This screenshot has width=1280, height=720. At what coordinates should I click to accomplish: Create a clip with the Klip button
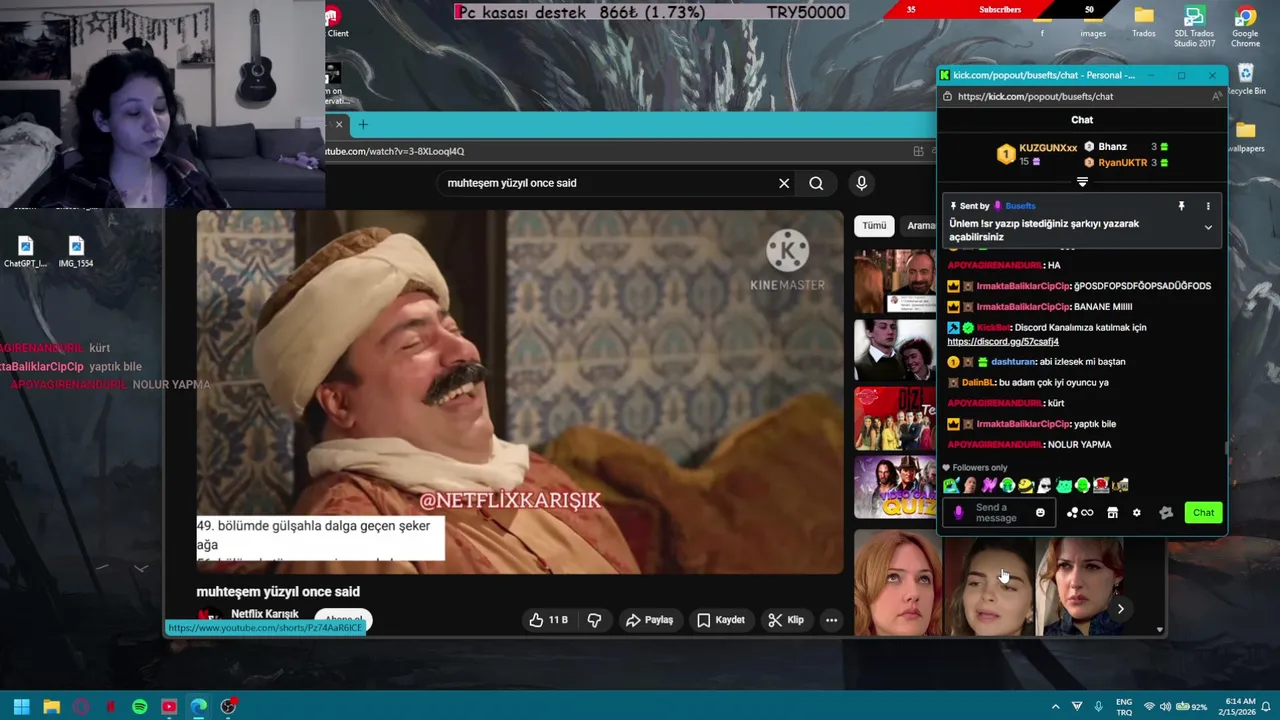click(x=785, y=620)
